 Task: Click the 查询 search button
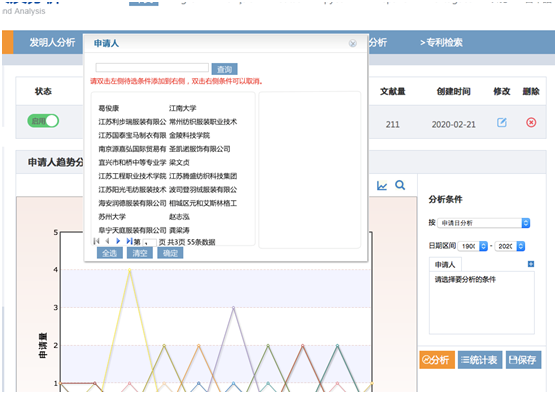coord(224,69)
